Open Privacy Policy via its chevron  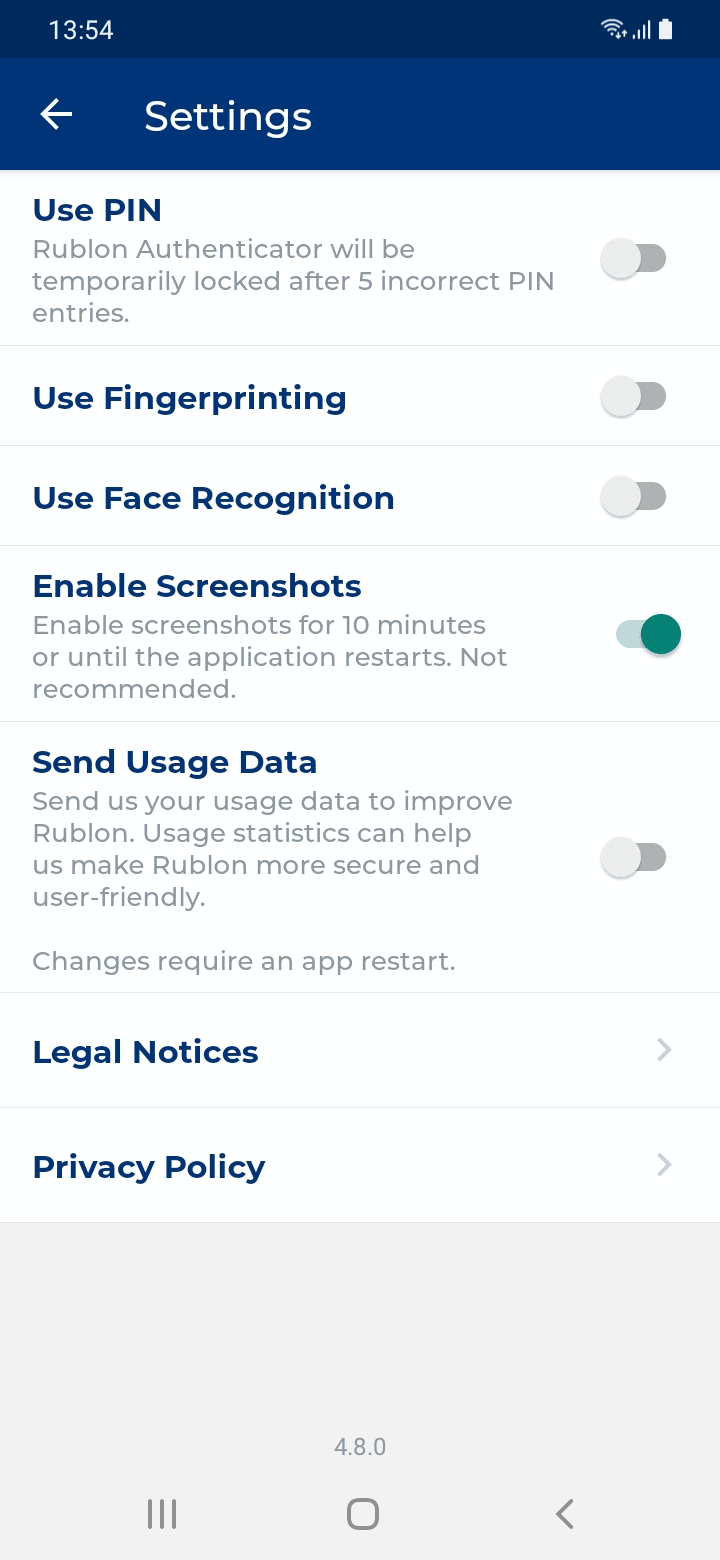point(664,1165)
